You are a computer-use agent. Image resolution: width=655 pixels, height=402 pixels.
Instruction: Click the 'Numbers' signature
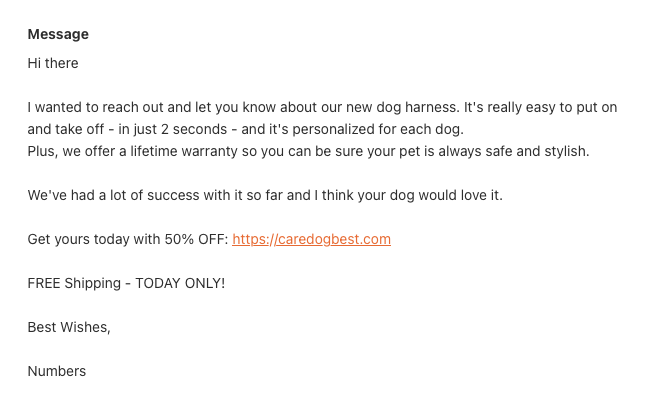click(x=57, y=371)
